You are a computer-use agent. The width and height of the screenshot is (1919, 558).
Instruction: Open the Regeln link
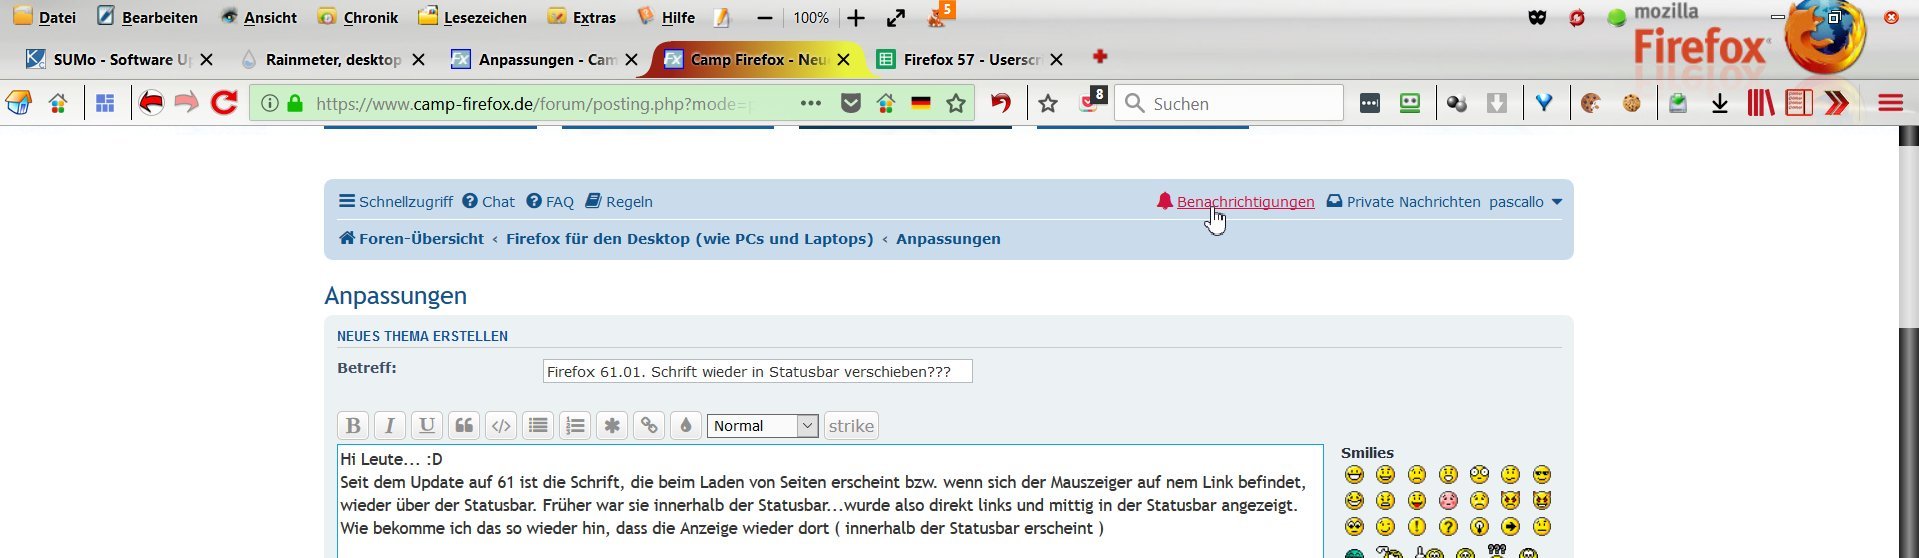pos(619,201)
